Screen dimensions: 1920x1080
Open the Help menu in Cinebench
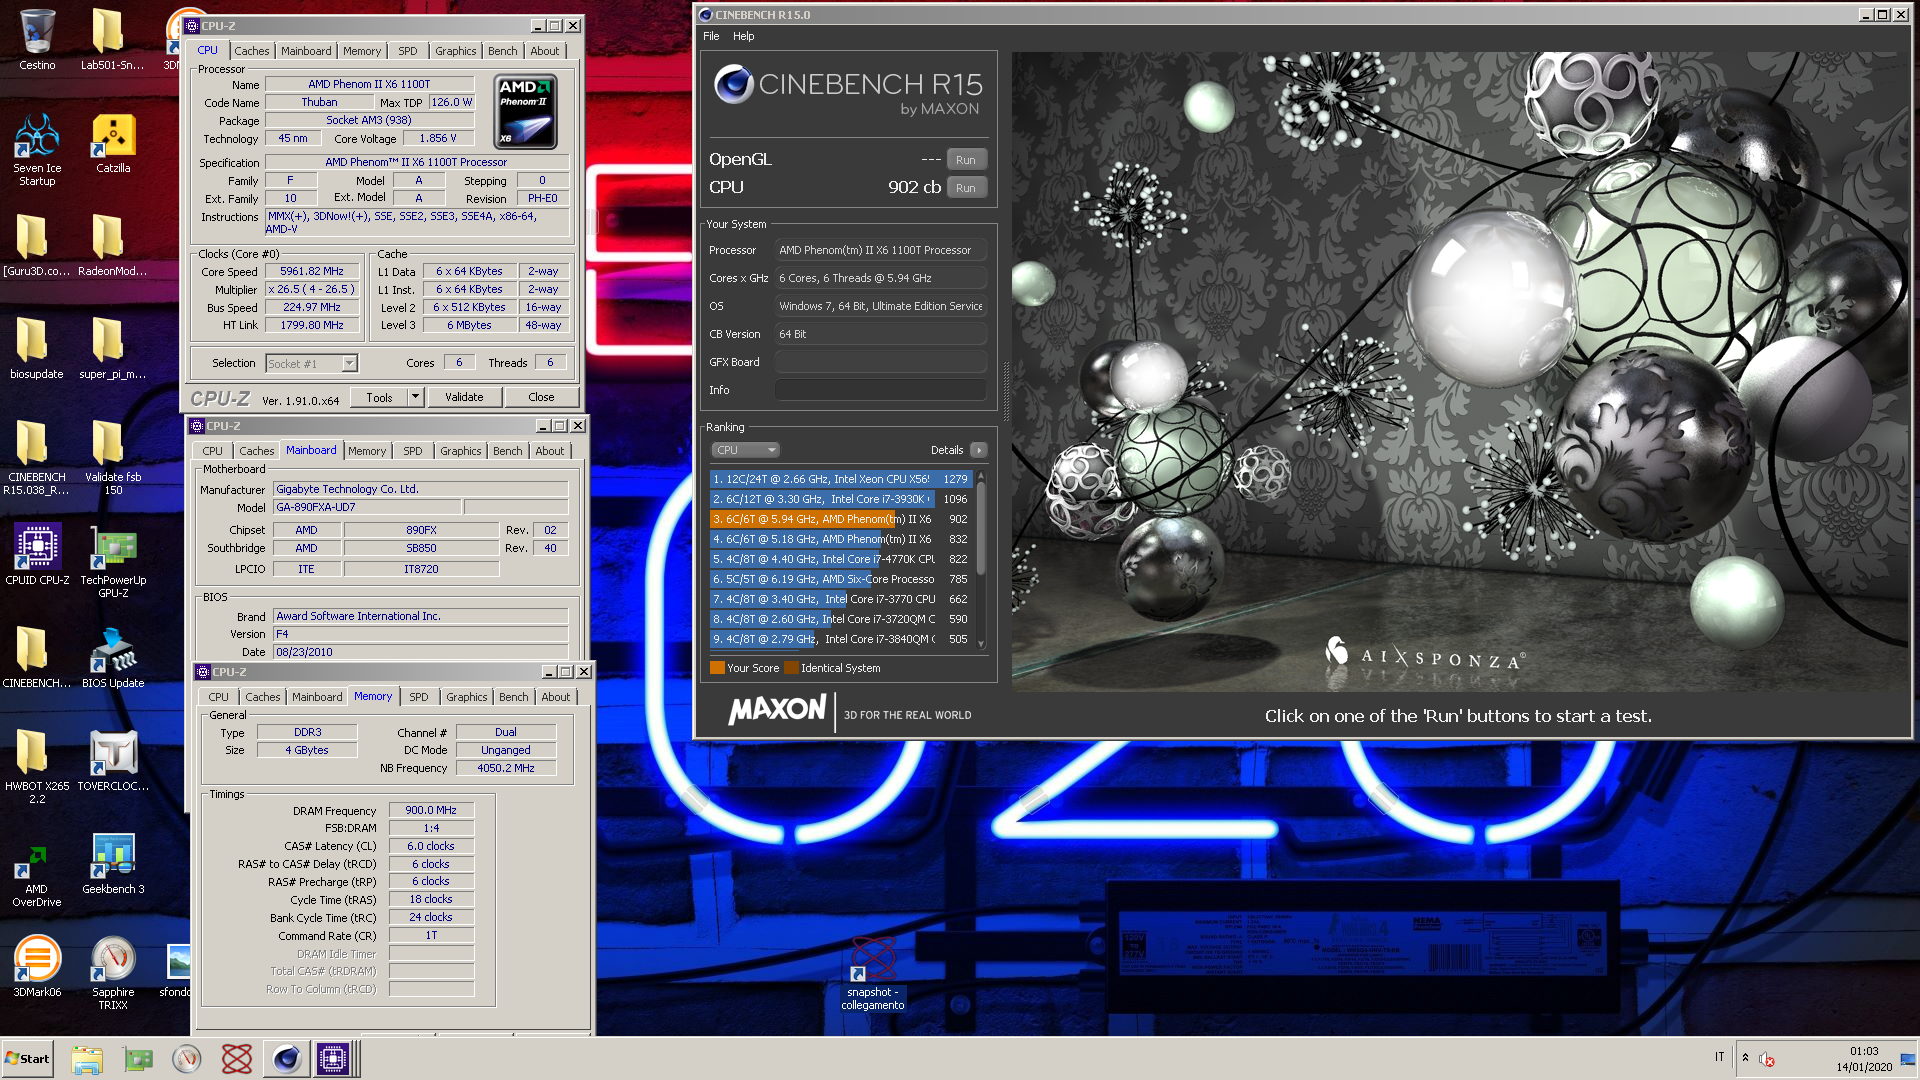click(743, 36)
